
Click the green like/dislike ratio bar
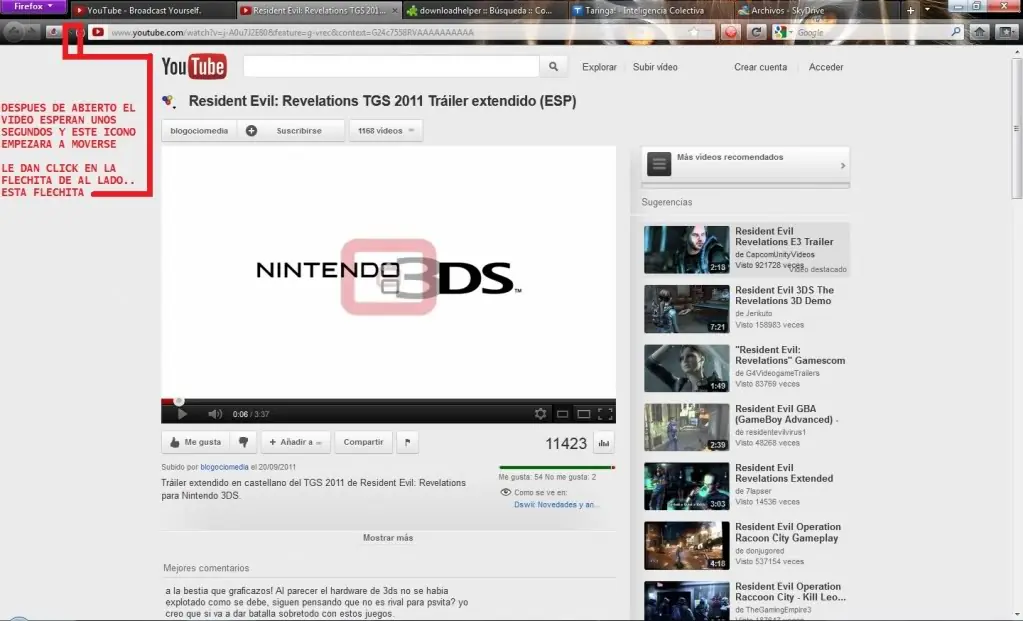pos(557,467)
